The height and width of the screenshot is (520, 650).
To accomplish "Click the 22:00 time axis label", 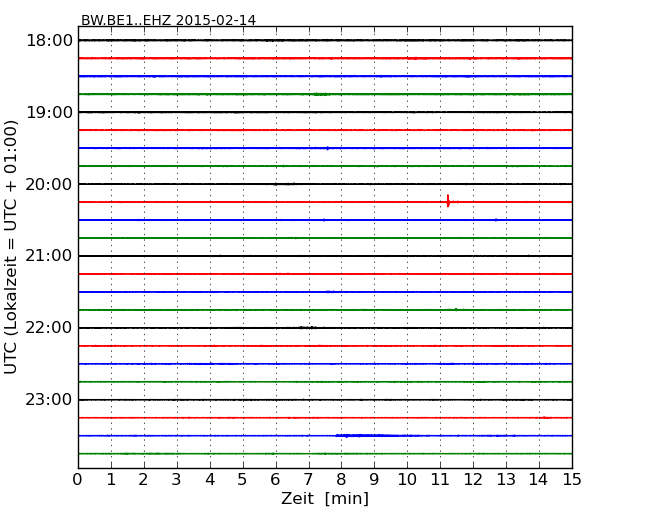I will click(49, 328).
